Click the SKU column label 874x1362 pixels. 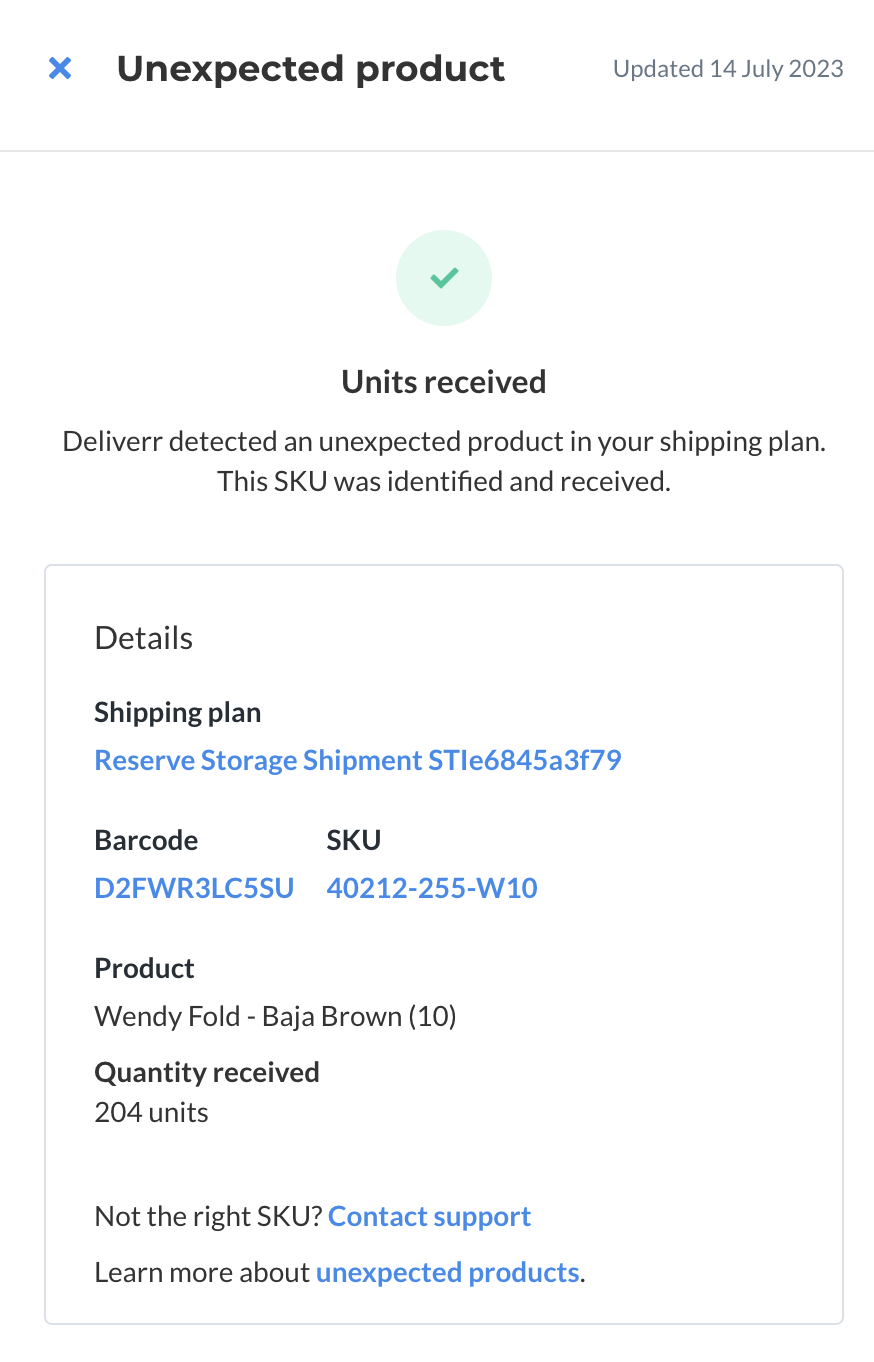(354, 840)
